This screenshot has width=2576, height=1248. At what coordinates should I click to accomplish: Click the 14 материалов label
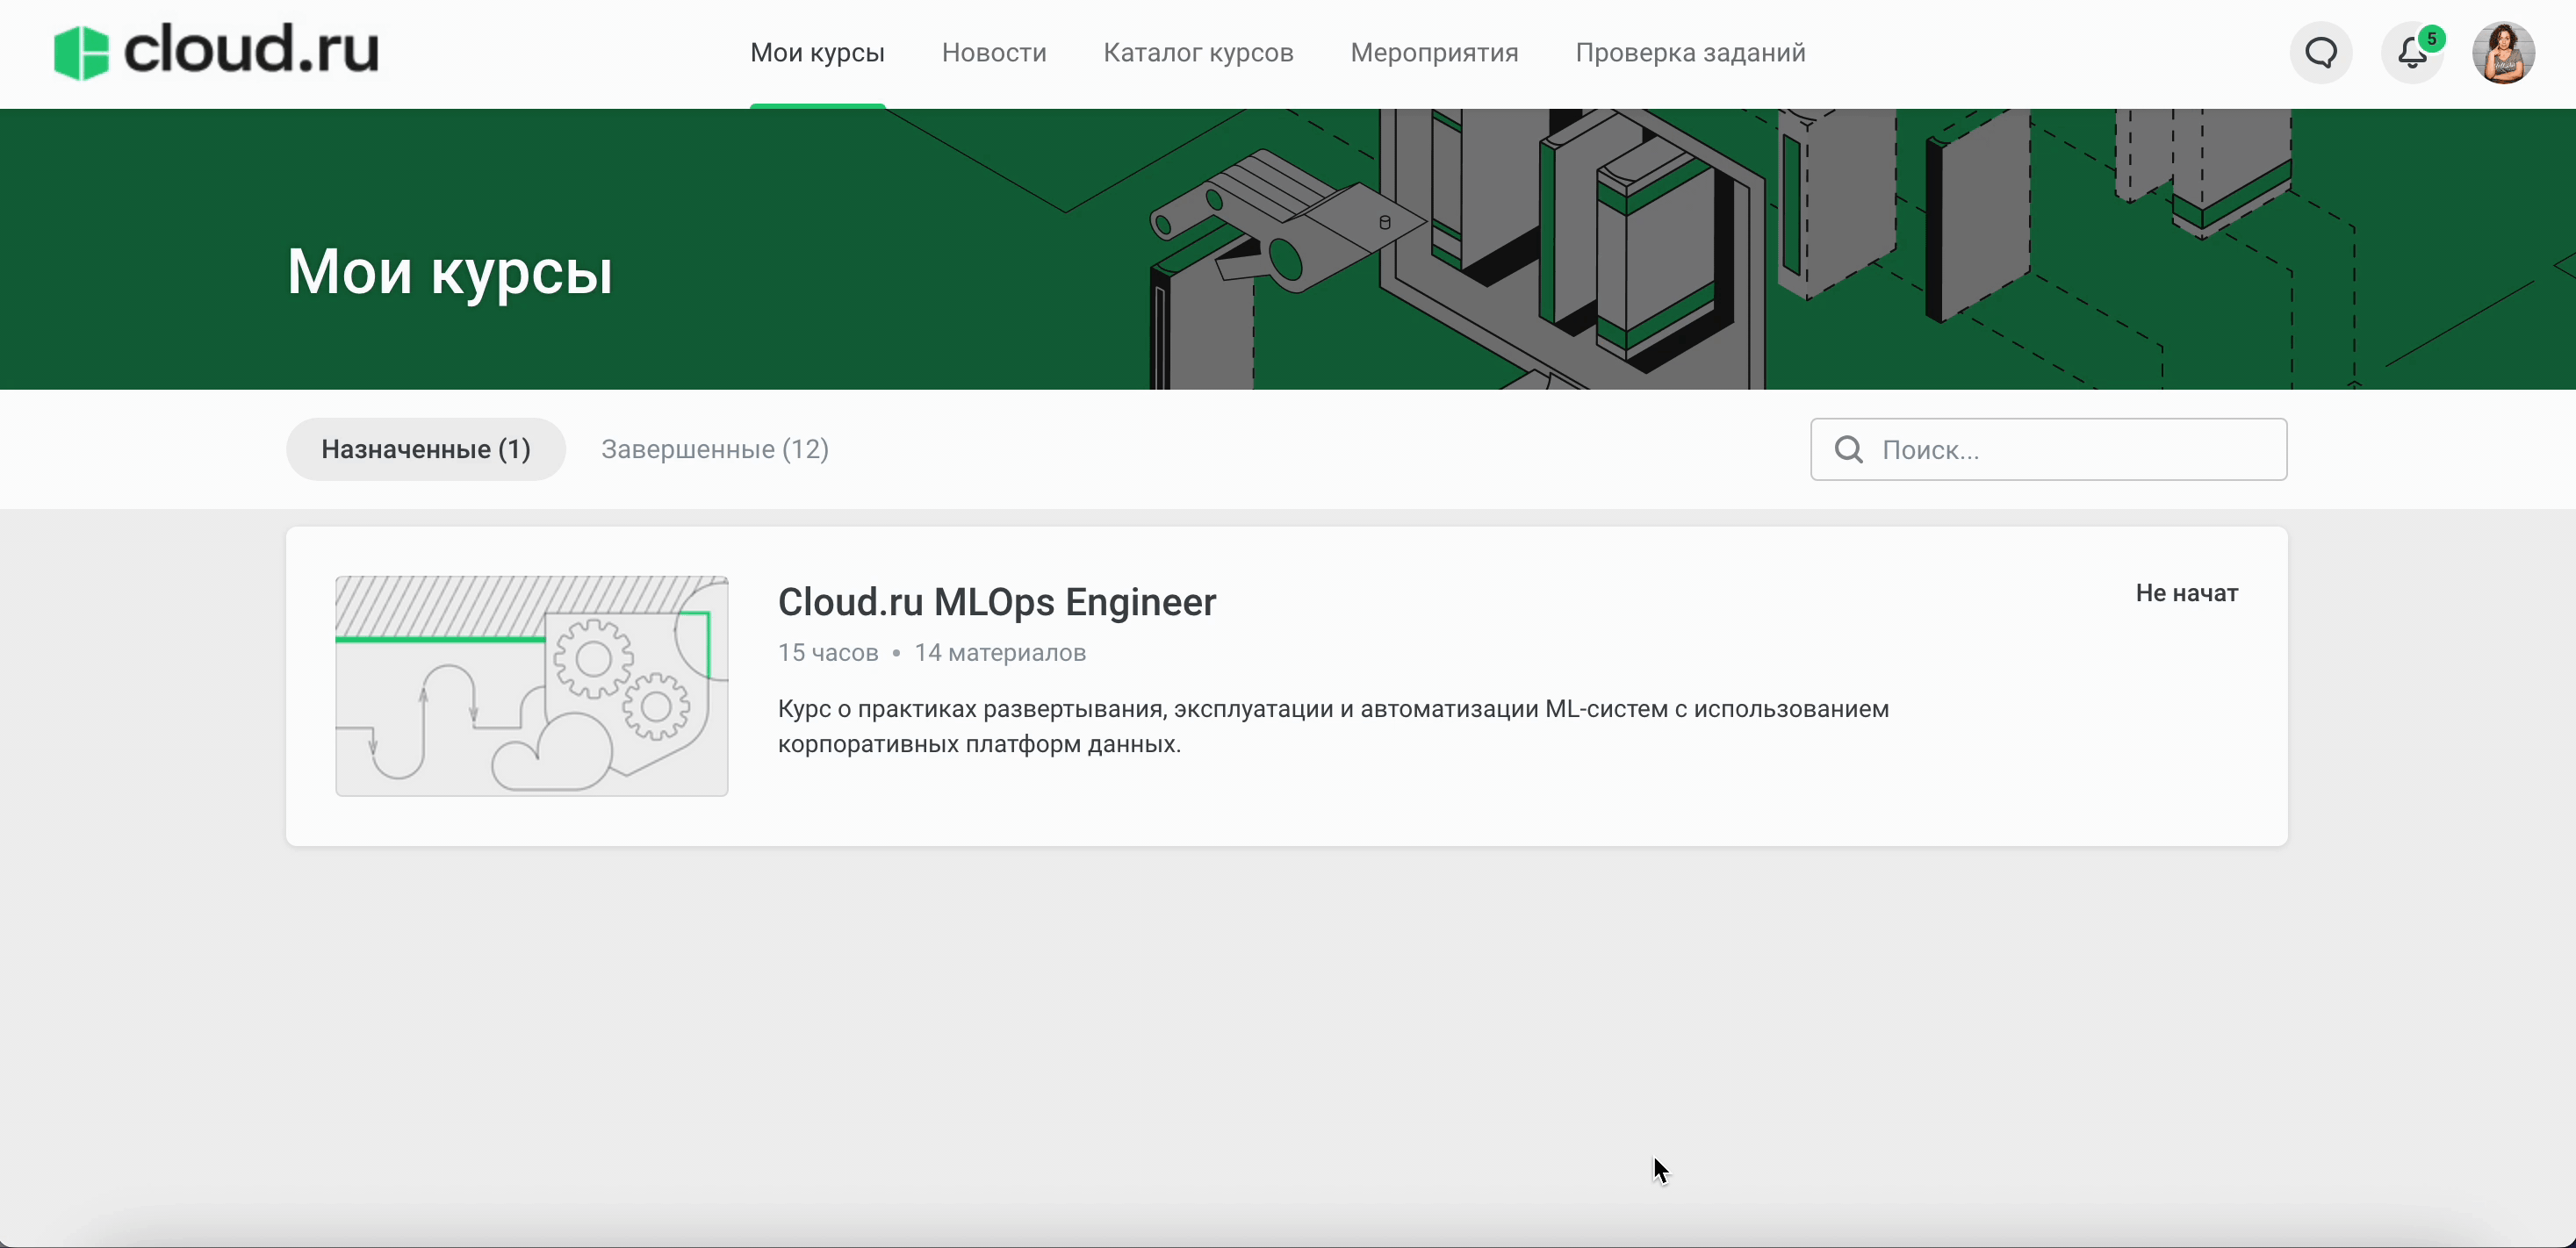click(999, 653)
